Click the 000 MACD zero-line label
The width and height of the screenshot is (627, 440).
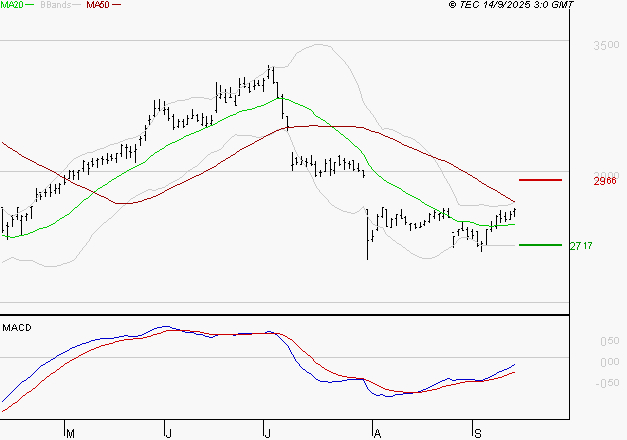tap(608, 360)
